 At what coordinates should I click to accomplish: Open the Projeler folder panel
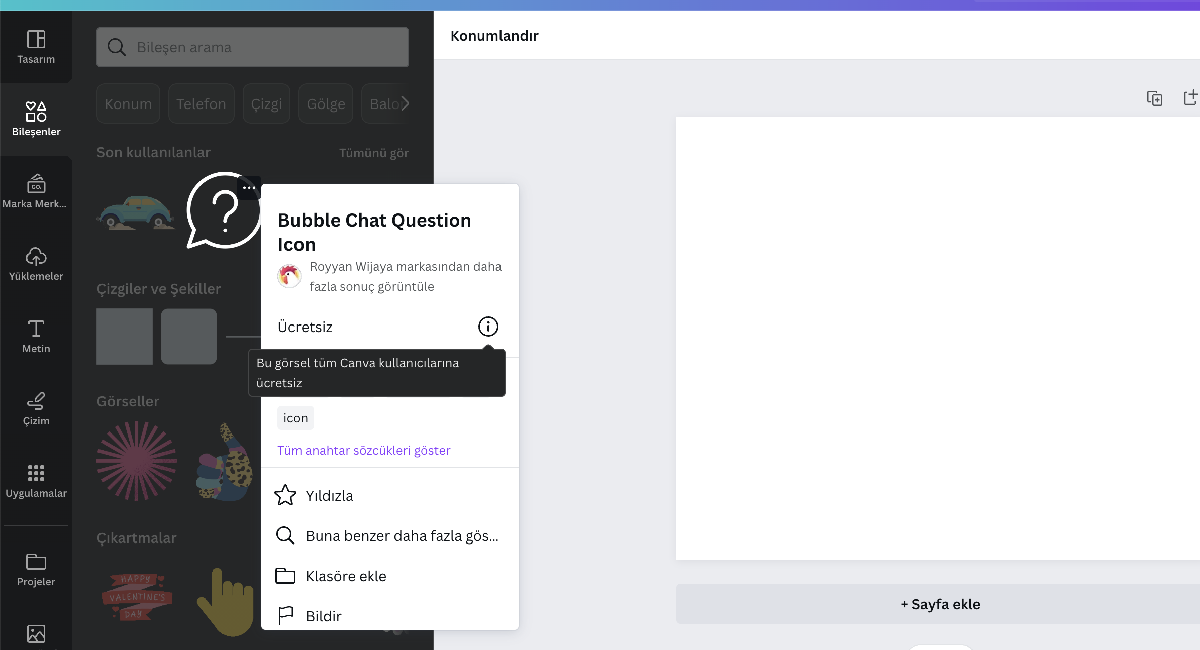click(x=36, y=569)
